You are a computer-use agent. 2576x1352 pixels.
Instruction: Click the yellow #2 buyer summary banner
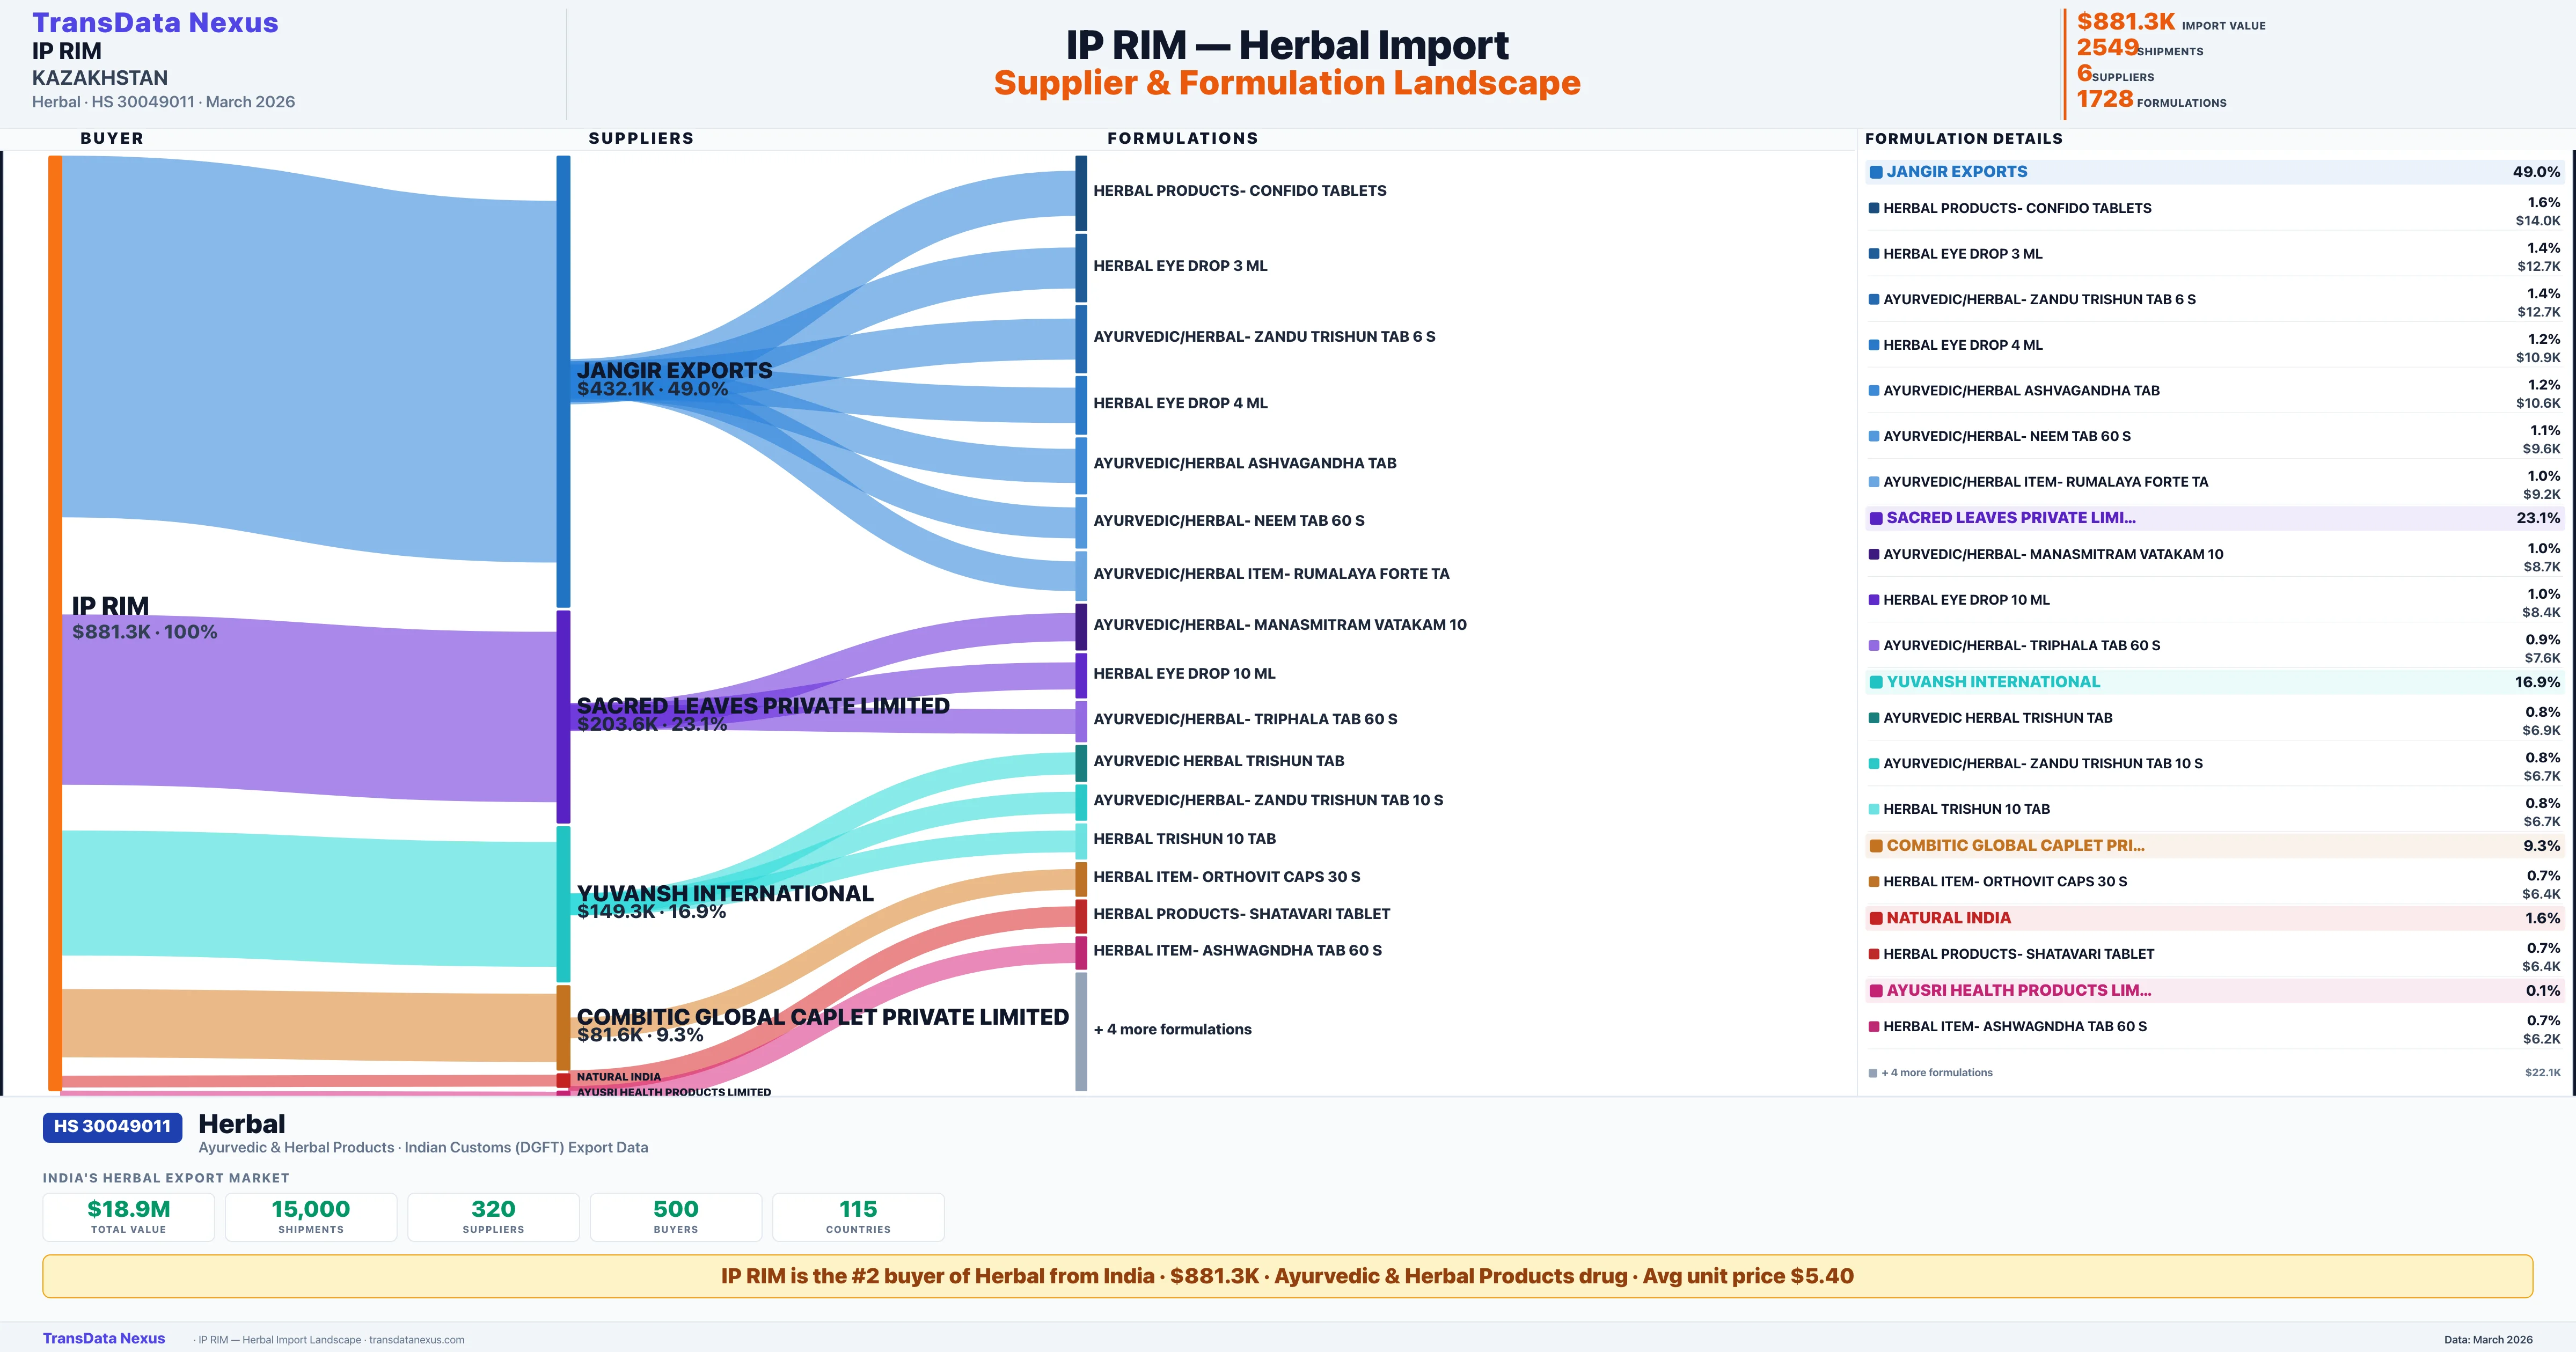pyautogui.click(x=1287, y=1276)
